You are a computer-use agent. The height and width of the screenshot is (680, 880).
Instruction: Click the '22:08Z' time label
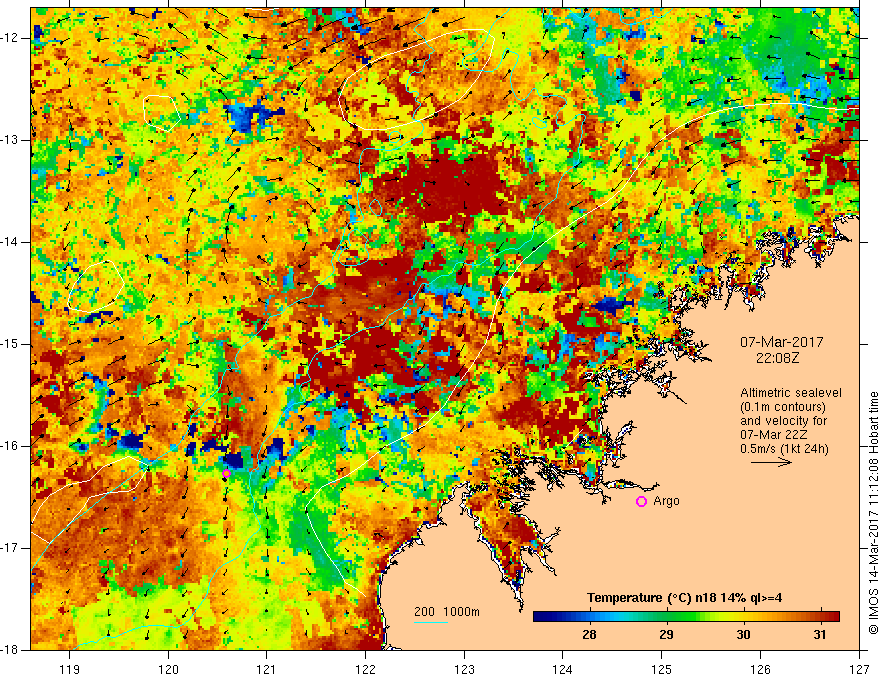(777, 357)
